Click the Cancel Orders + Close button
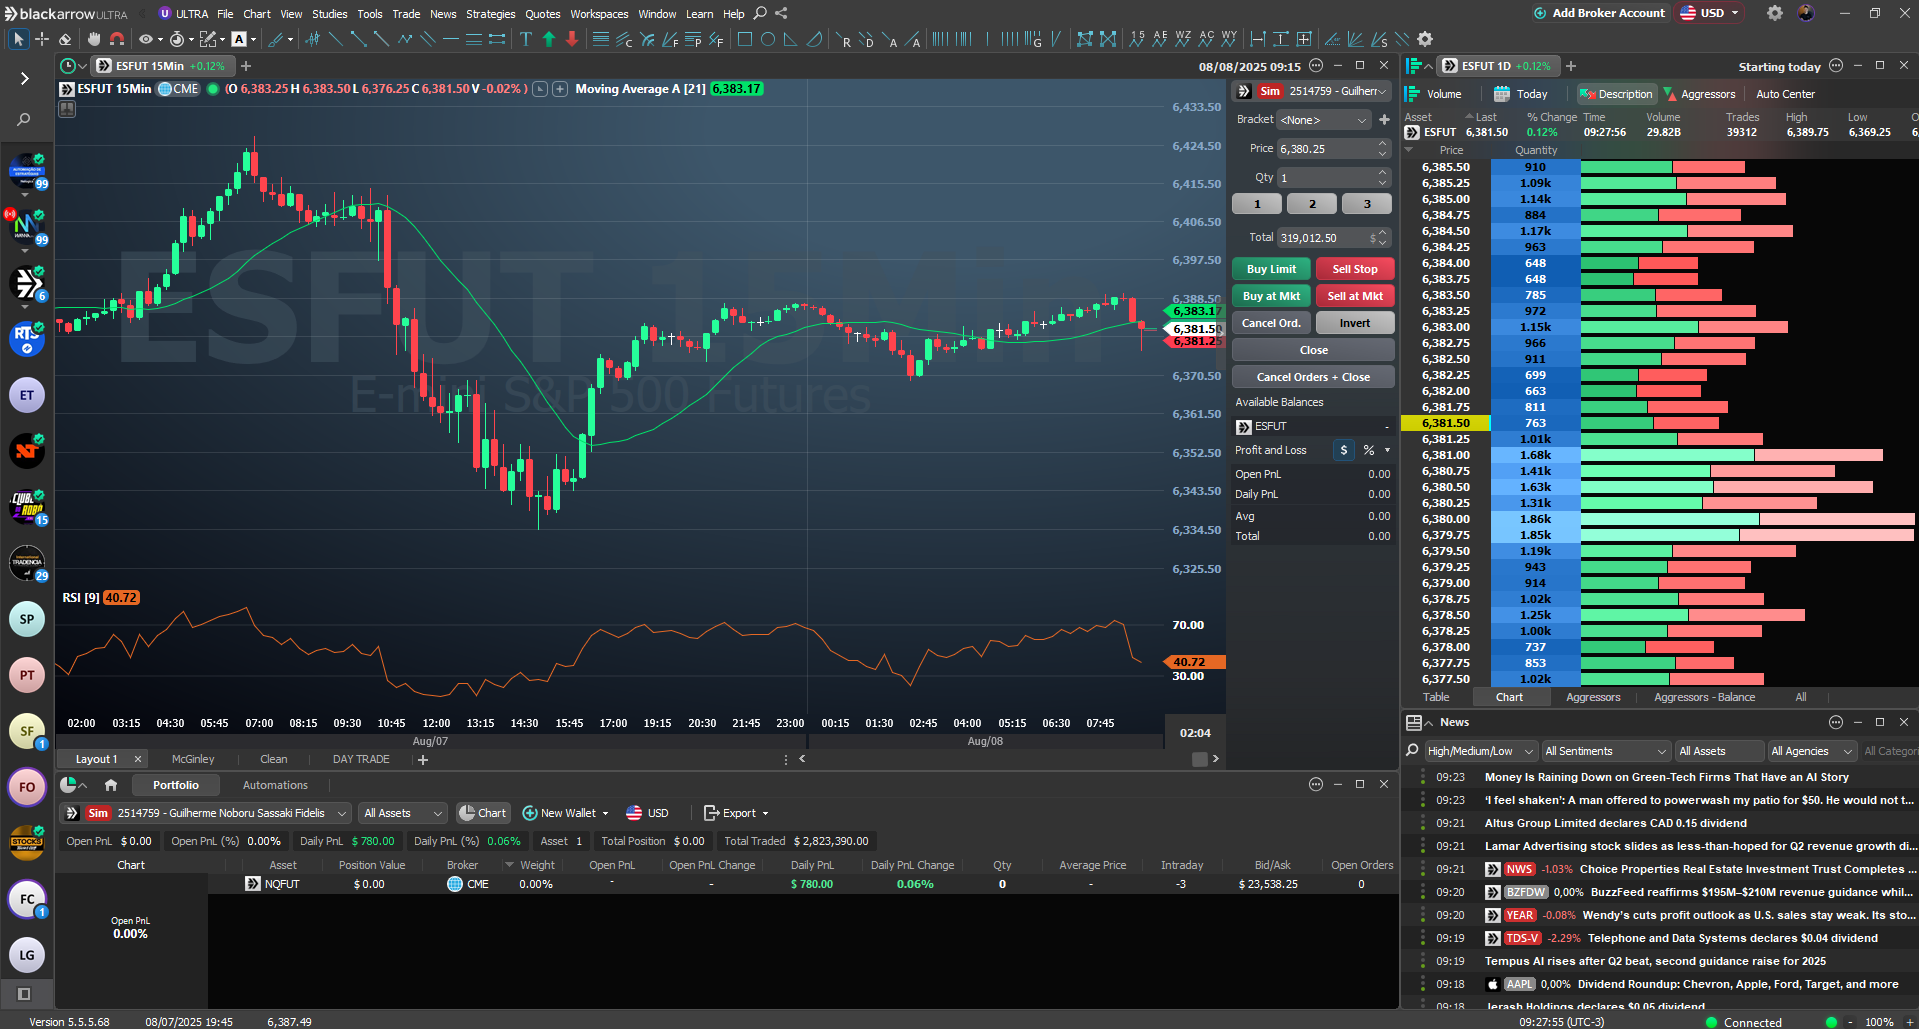1919x1029 pixels. point(1313,377)
